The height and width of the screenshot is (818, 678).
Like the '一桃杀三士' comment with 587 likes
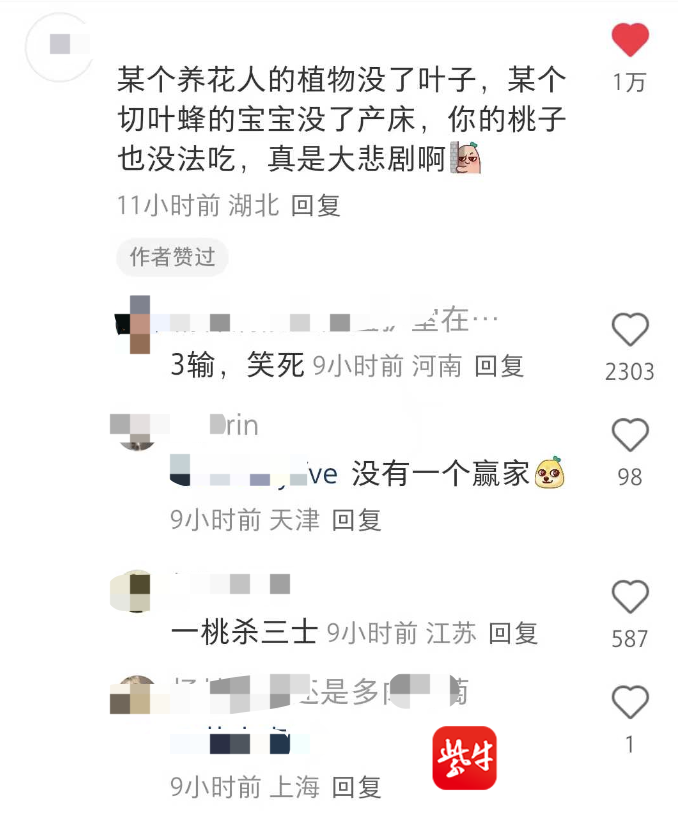point(630,597)
